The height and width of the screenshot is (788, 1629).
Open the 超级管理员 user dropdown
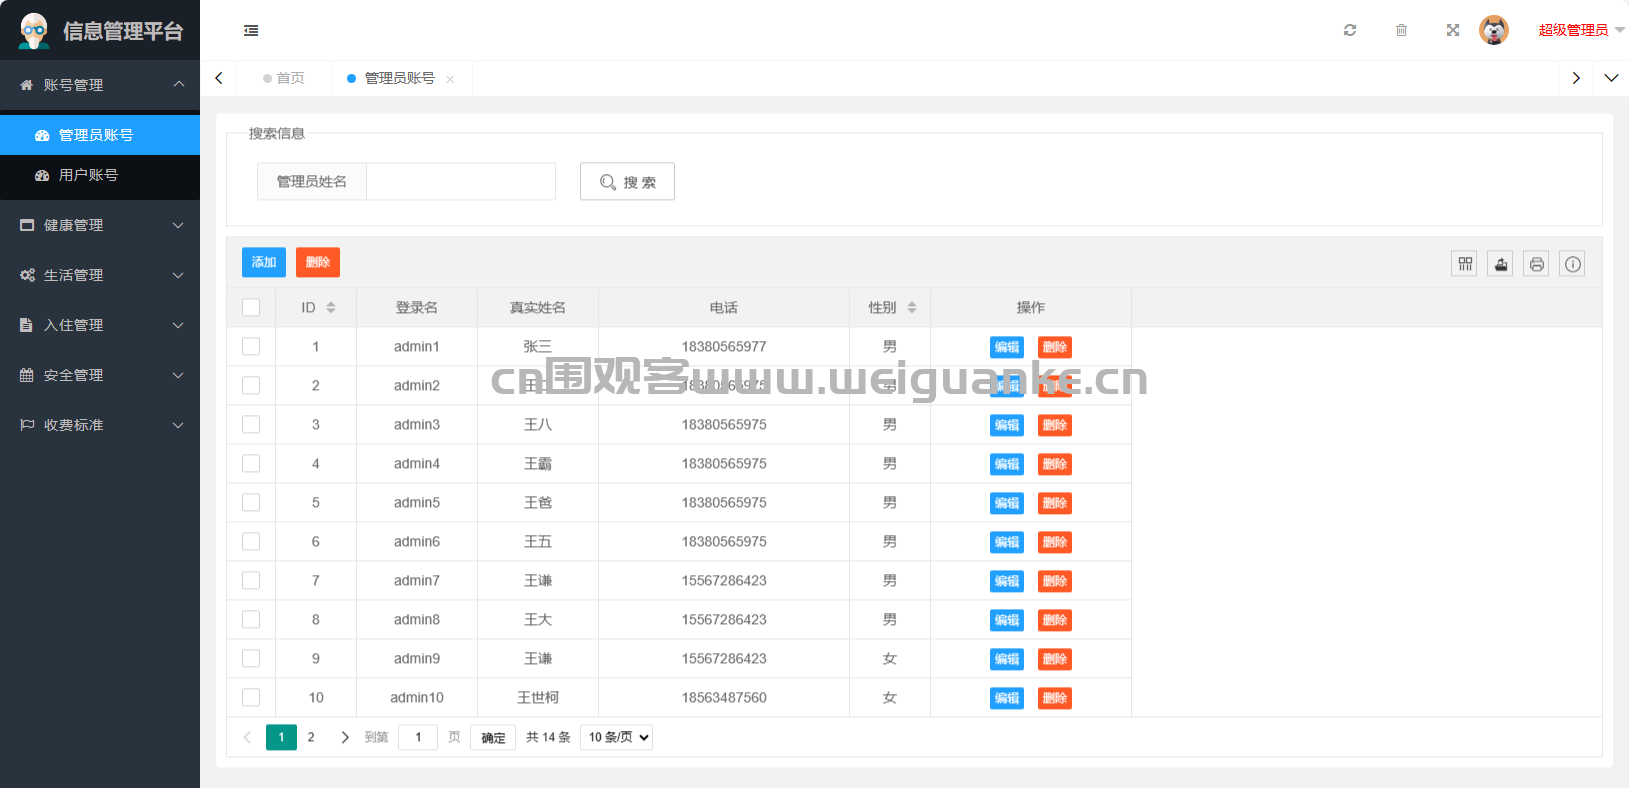[1581, 30]
